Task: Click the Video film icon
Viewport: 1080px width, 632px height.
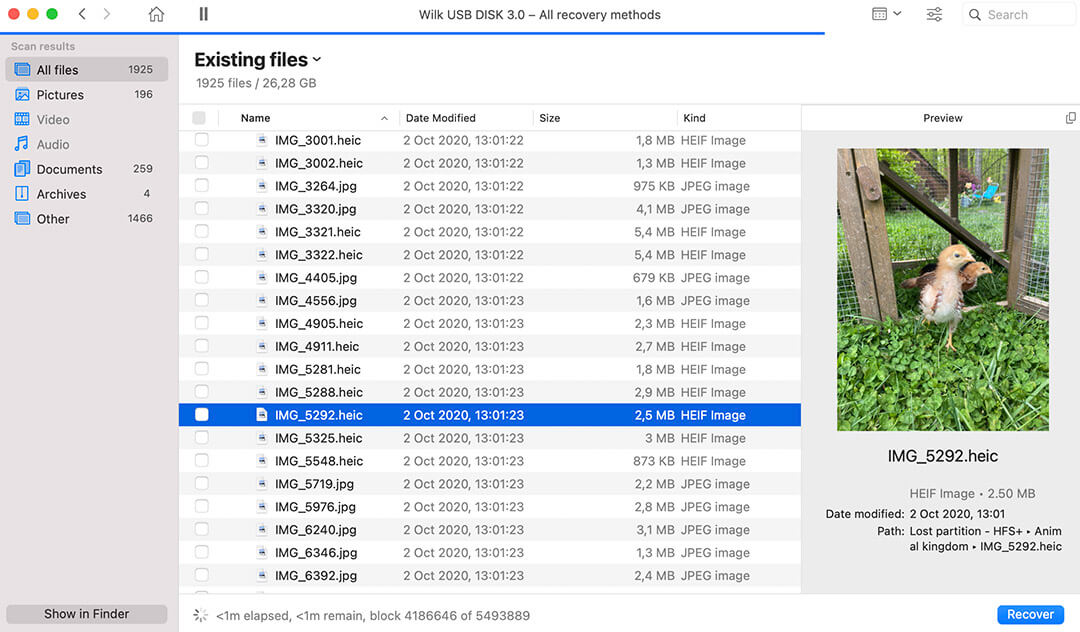Action: point(22,119)
